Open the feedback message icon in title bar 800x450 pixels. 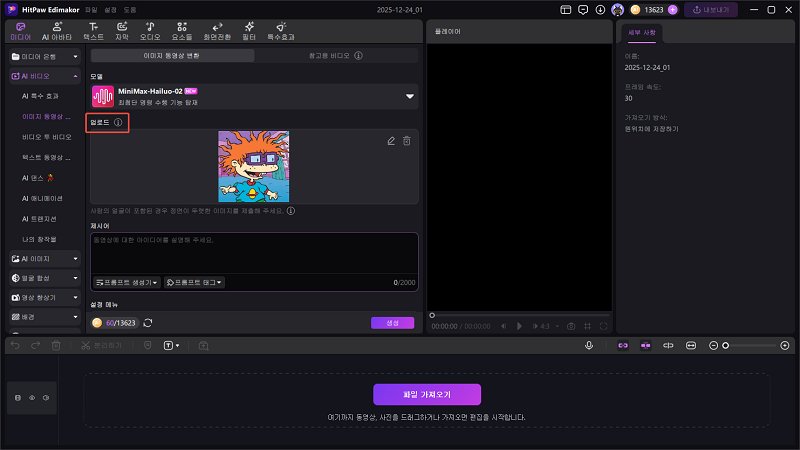tap(583, 10)
